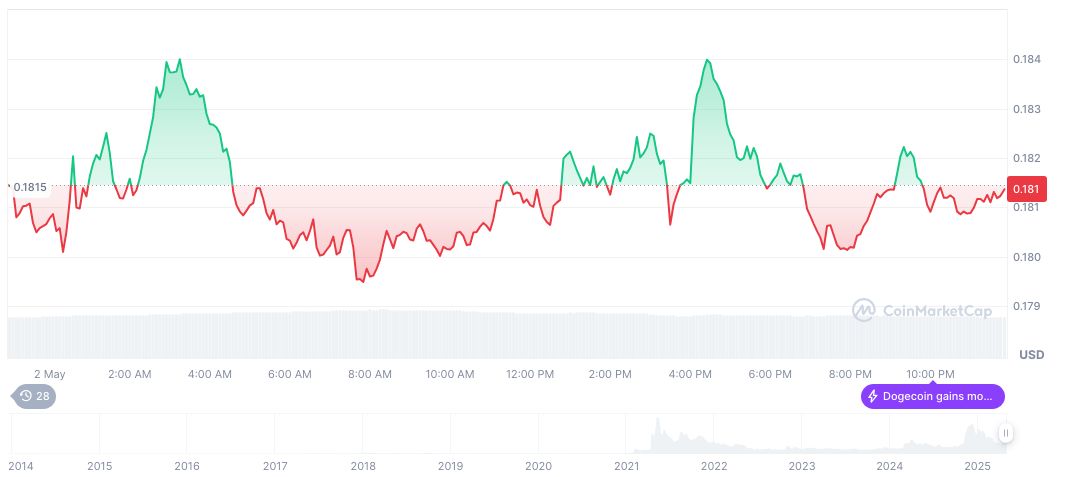The height and width of the screenshot is (477, 1072).
Task: Click 2025 on the historical timeline
Action: click(x=978, y=466)
